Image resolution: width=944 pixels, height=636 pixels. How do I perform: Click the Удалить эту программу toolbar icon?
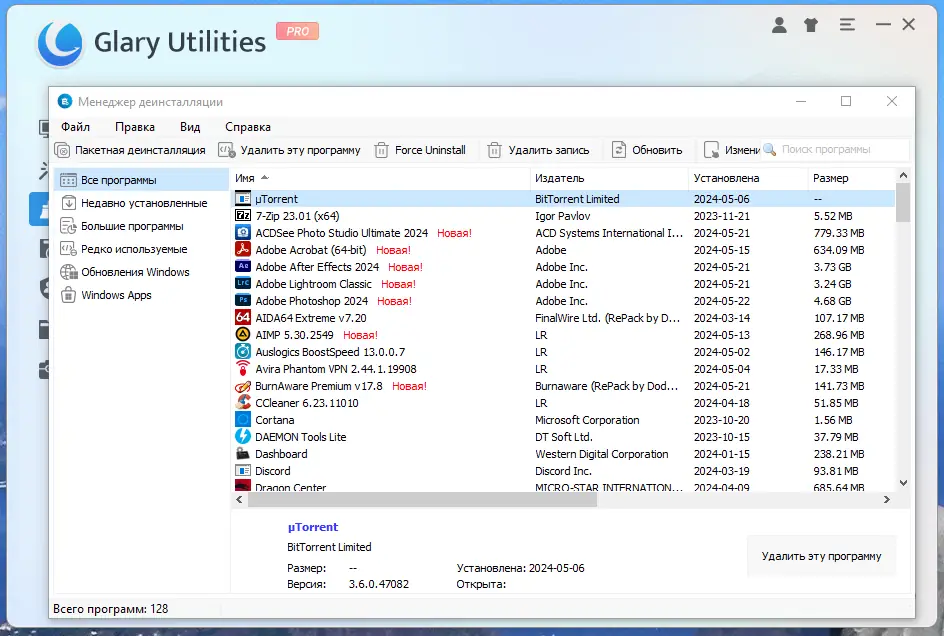(x=226, y=150)
